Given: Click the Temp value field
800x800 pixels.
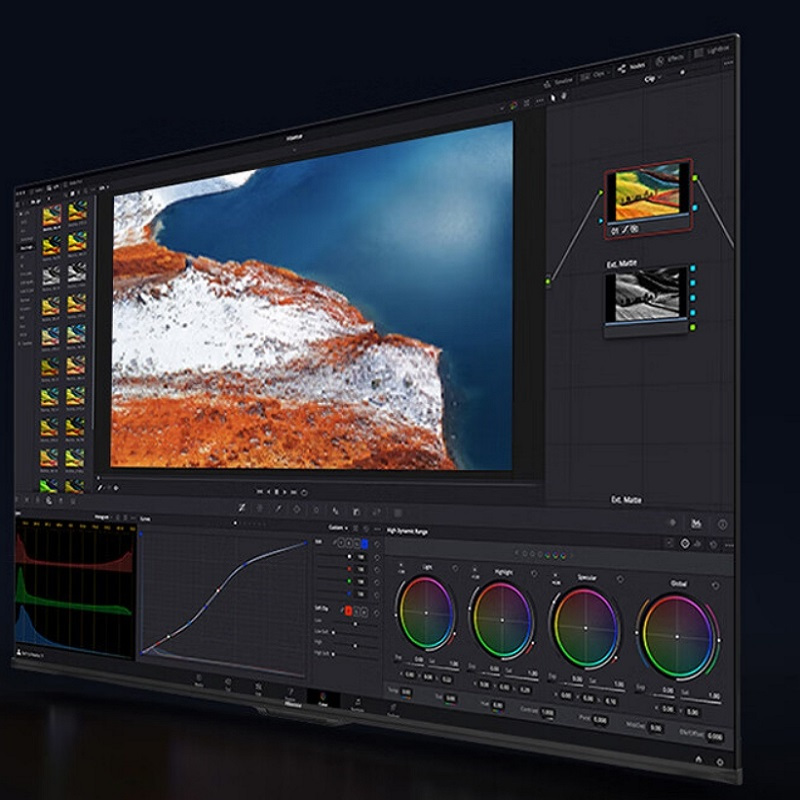Looking at the screenshot, I should tap(406, 693).
